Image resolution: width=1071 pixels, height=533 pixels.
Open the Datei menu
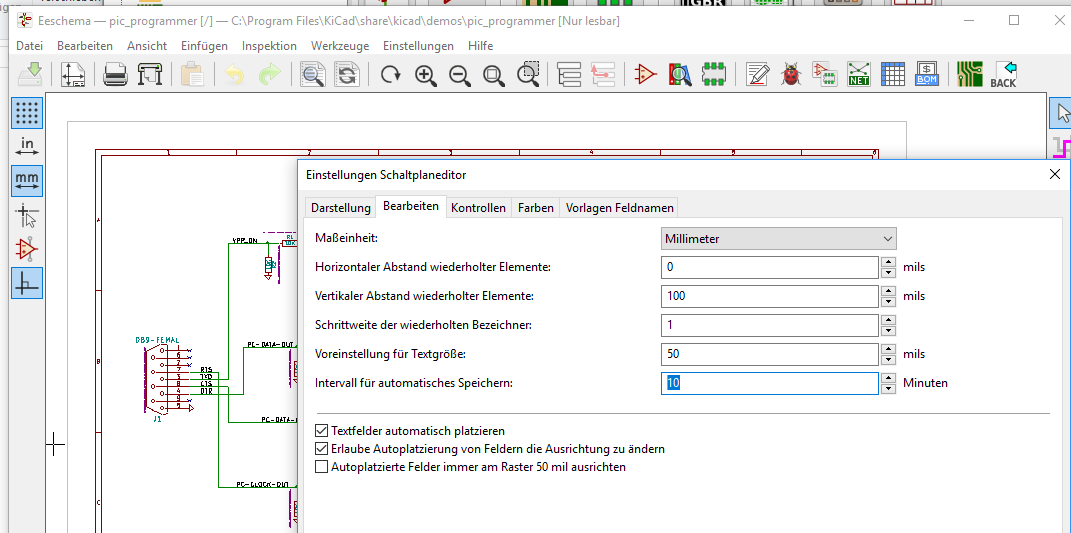29,46
